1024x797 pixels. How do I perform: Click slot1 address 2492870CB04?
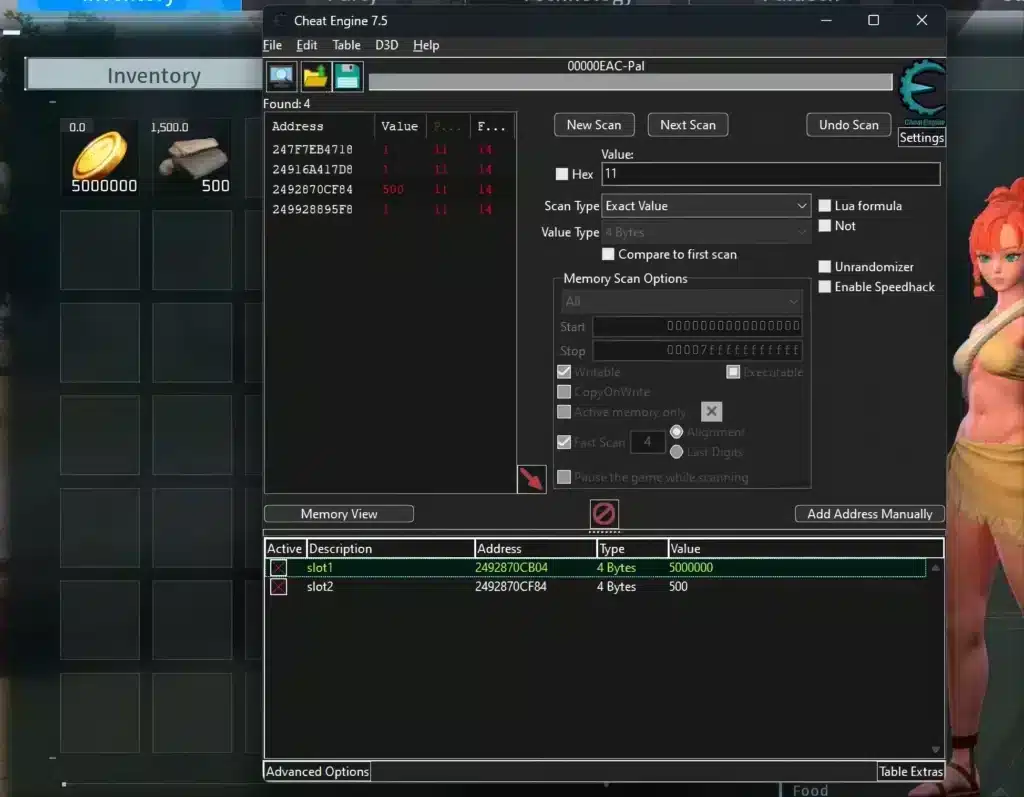pyautogui.click(x=511, y=568)
